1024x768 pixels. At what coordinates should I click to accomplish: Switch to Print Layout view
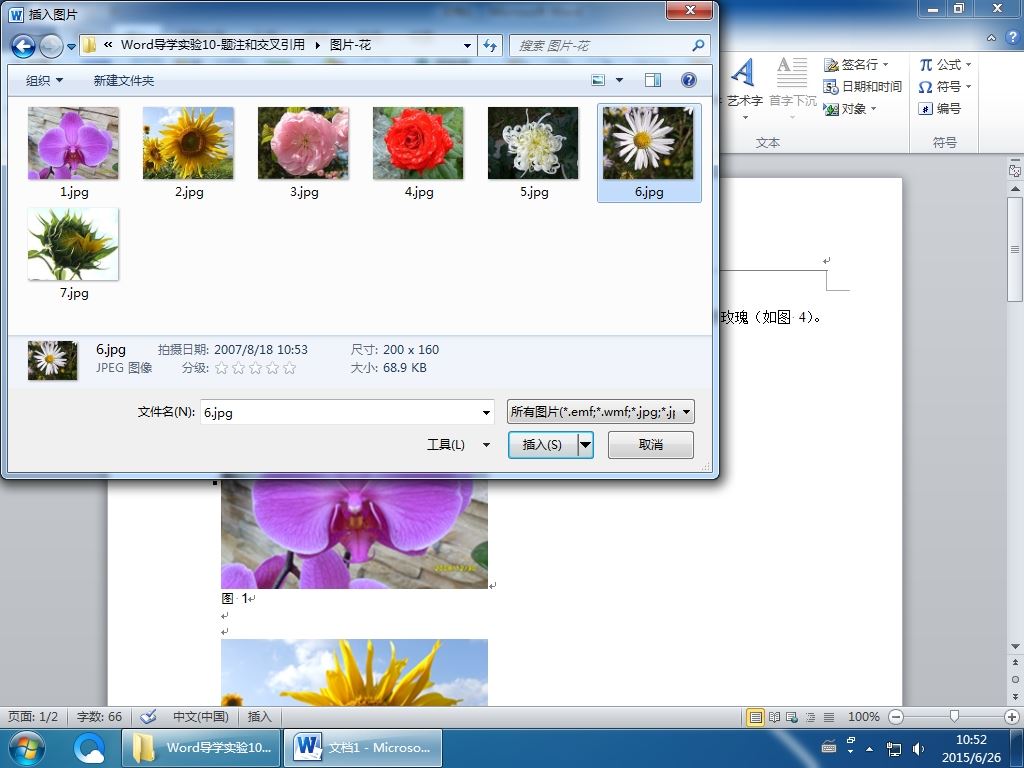[755, 717]
